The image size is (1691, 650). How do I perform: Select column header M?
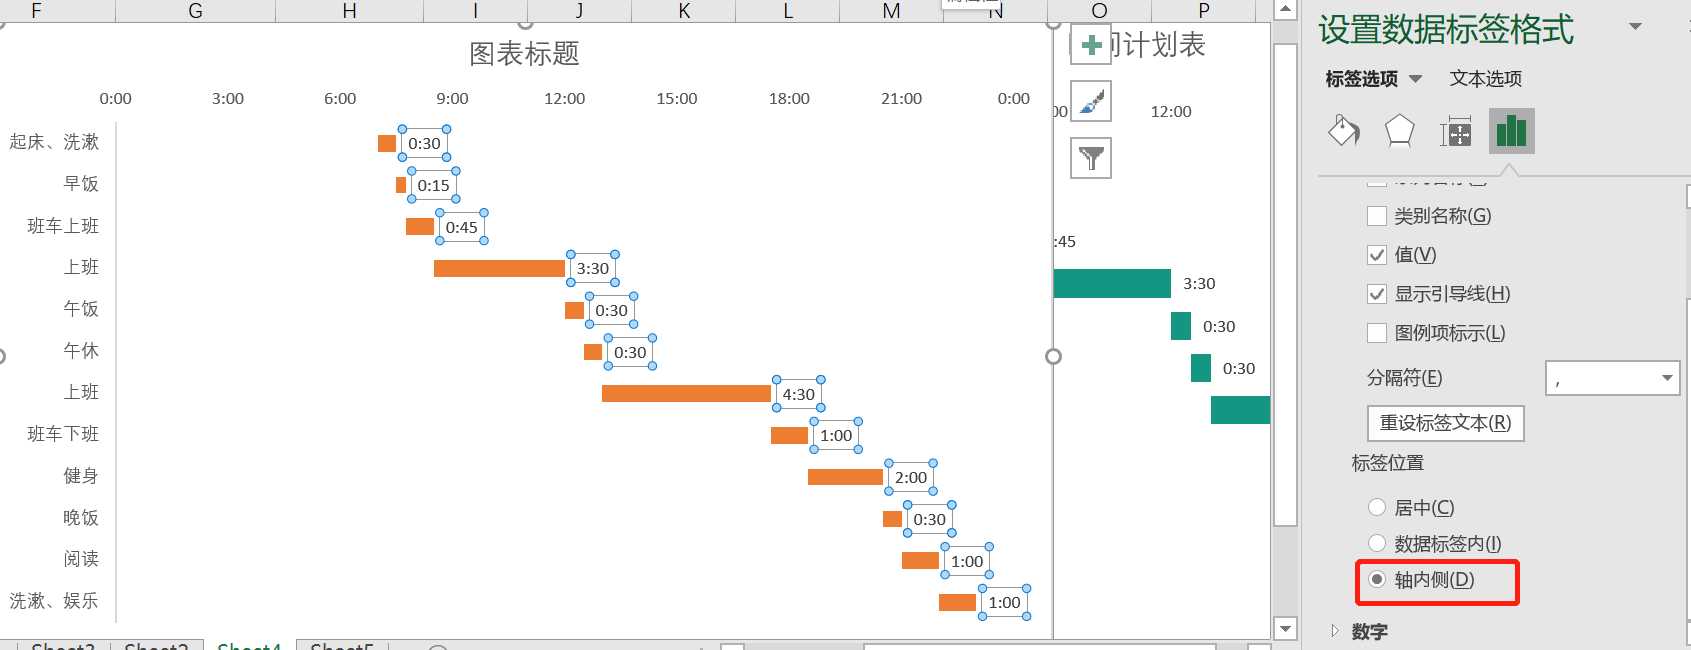point(892,11)
